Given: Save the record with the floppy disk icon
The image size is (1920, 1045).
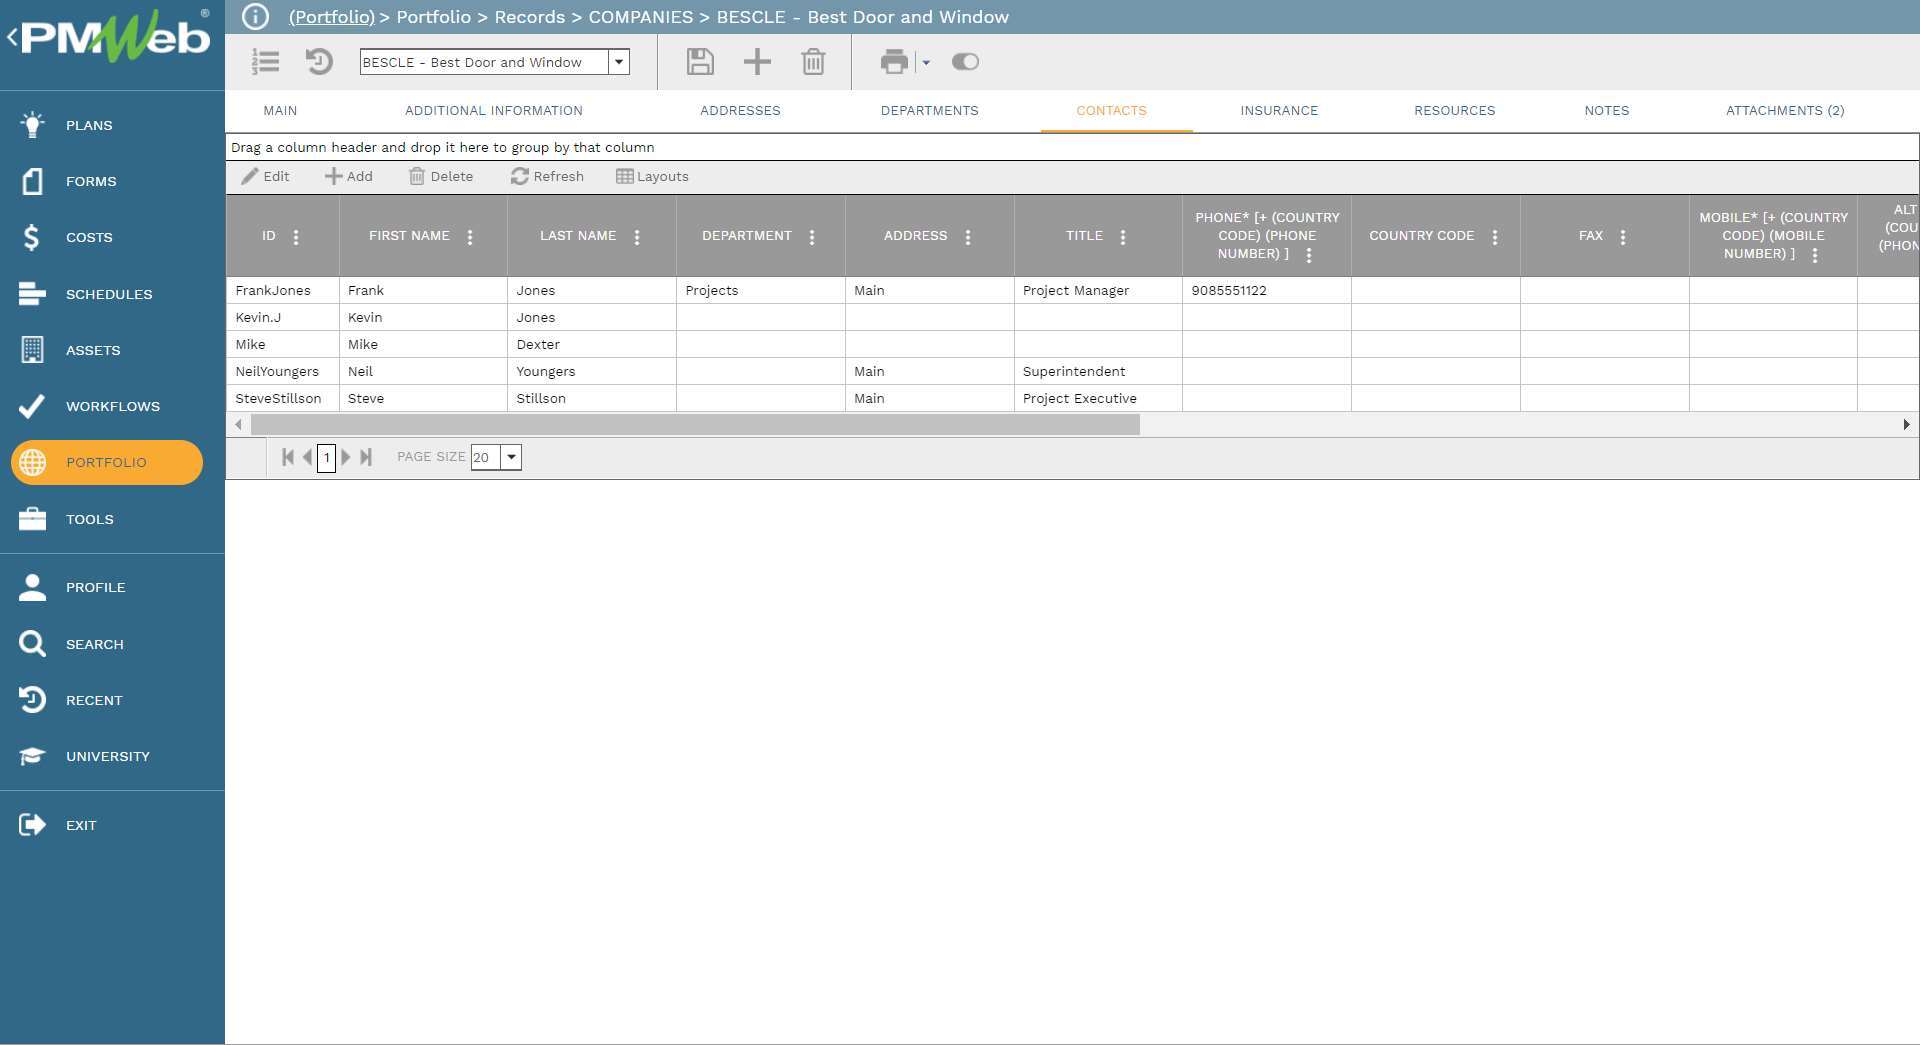Looking at the screenshot, I should click(x=700, y=62).
